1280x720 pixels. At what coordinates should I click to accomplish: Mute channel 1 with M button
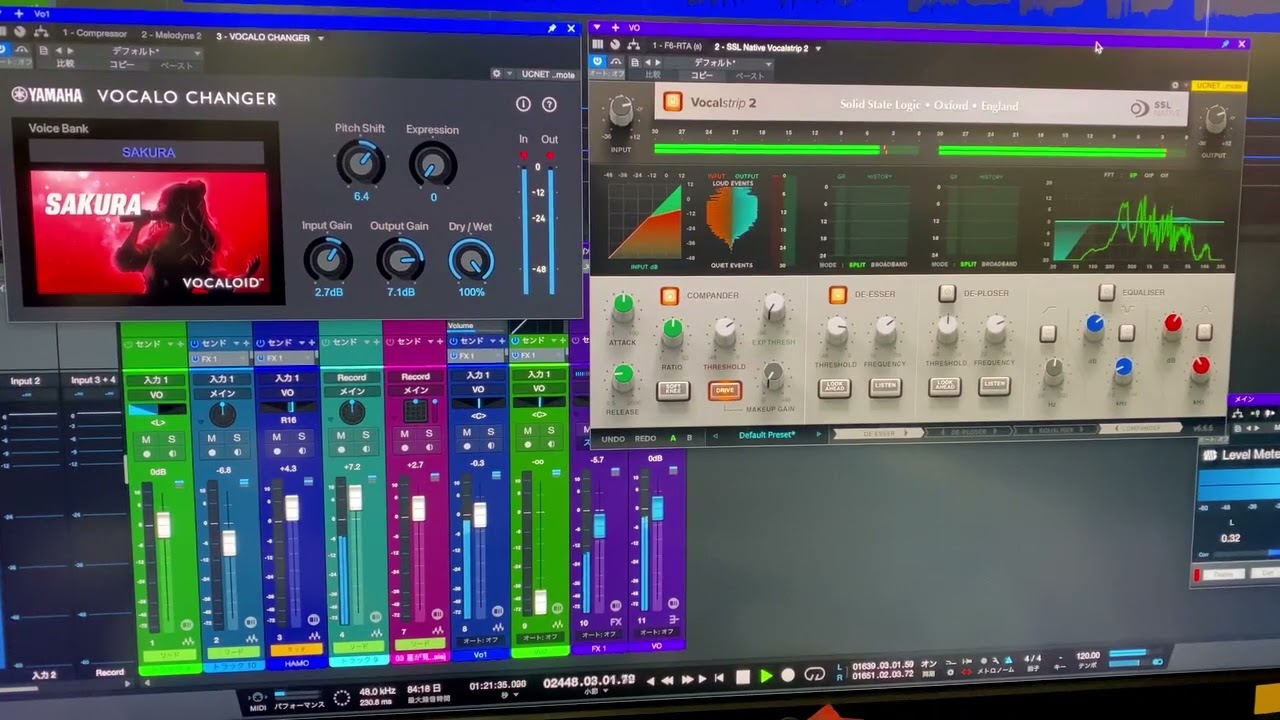click(x=146, y=438)
